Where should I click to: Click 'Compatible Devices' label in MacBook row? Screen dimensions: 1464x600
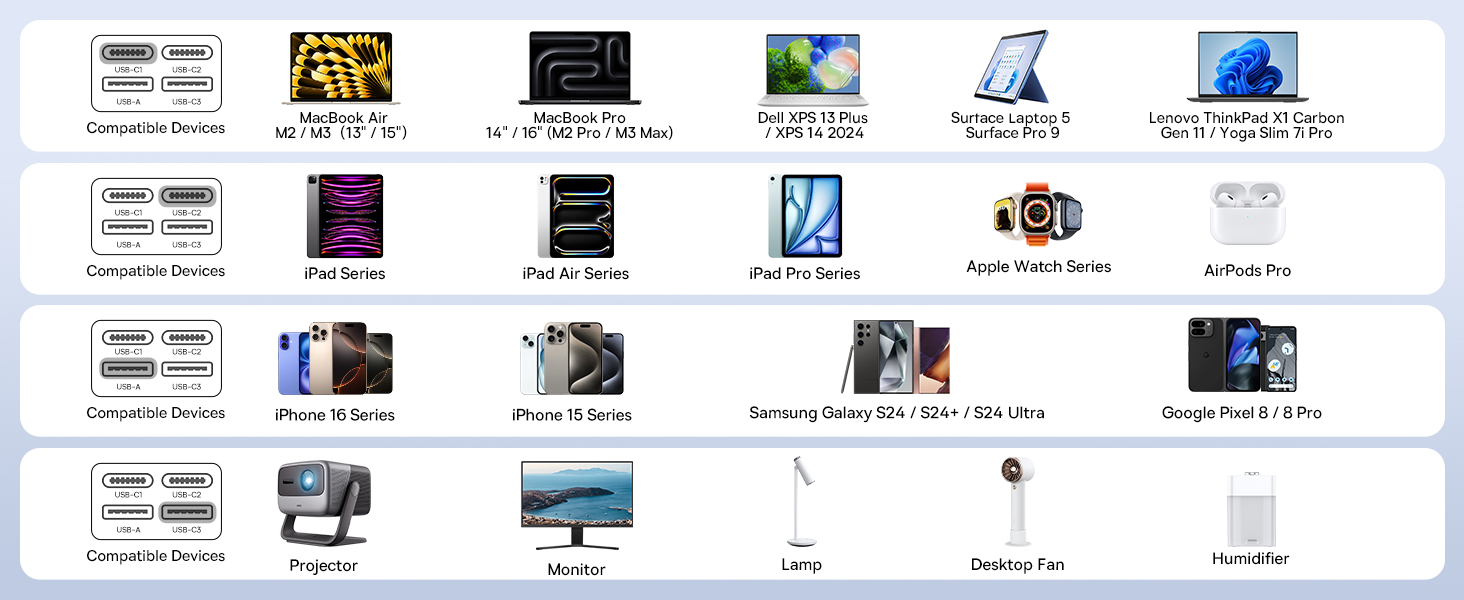156,128
